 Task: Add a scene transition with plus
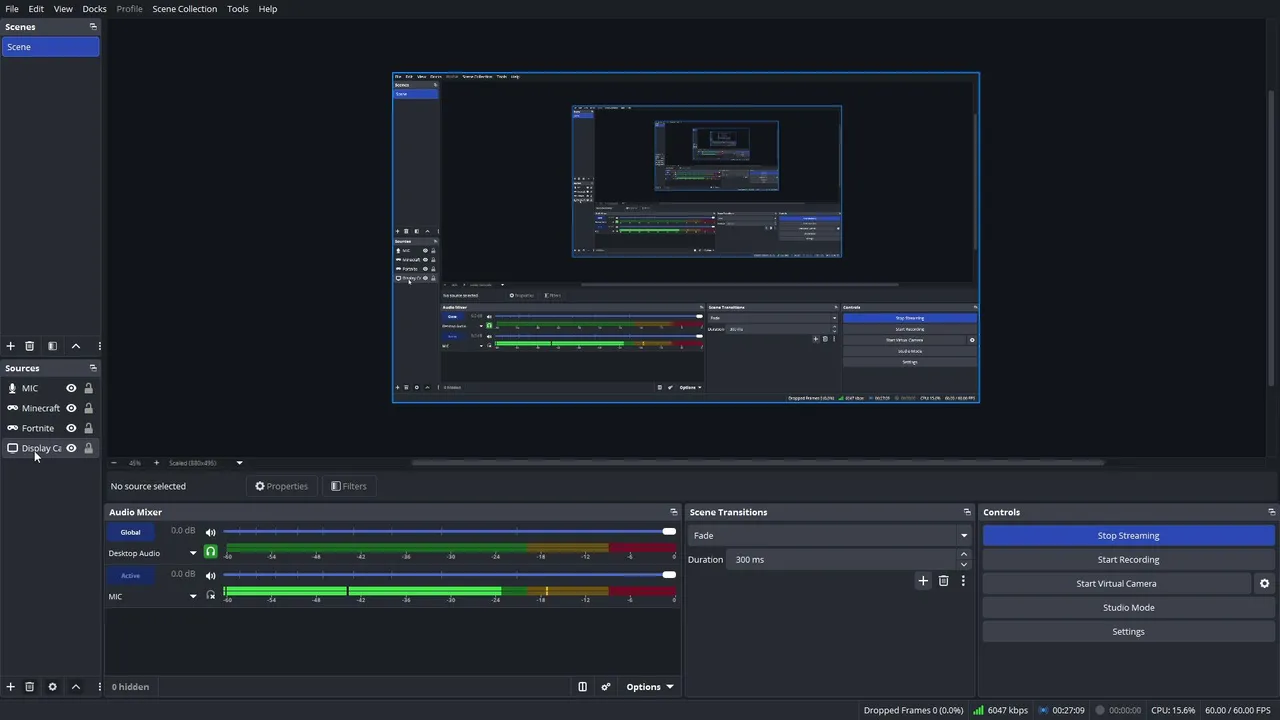[923, 581]
